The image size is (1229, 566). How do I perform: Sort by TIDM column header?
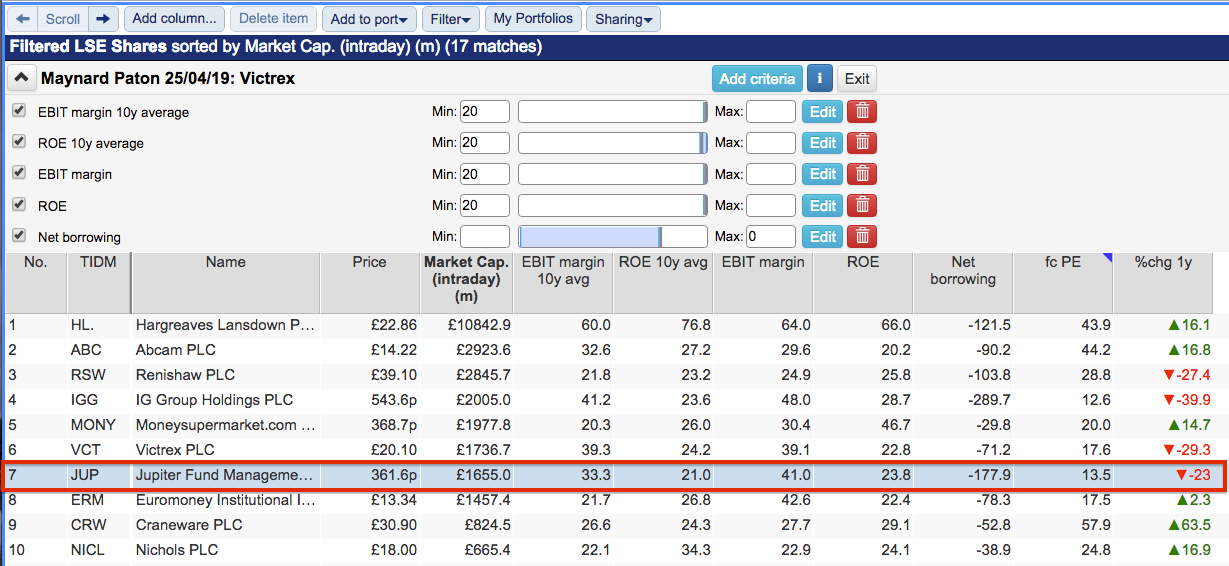[x=98, y=283]
